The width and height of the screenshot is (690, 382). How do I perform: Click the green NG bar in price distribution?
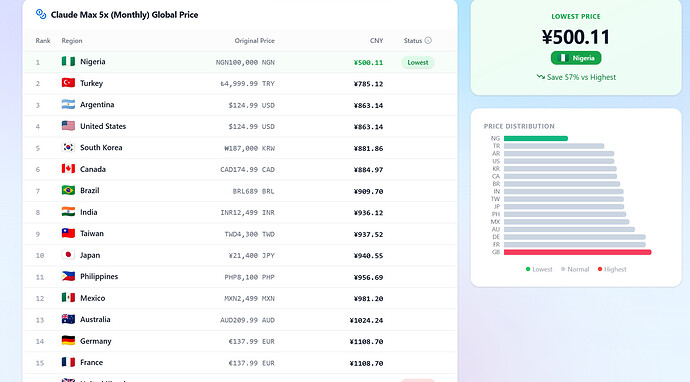coord(536,138)
